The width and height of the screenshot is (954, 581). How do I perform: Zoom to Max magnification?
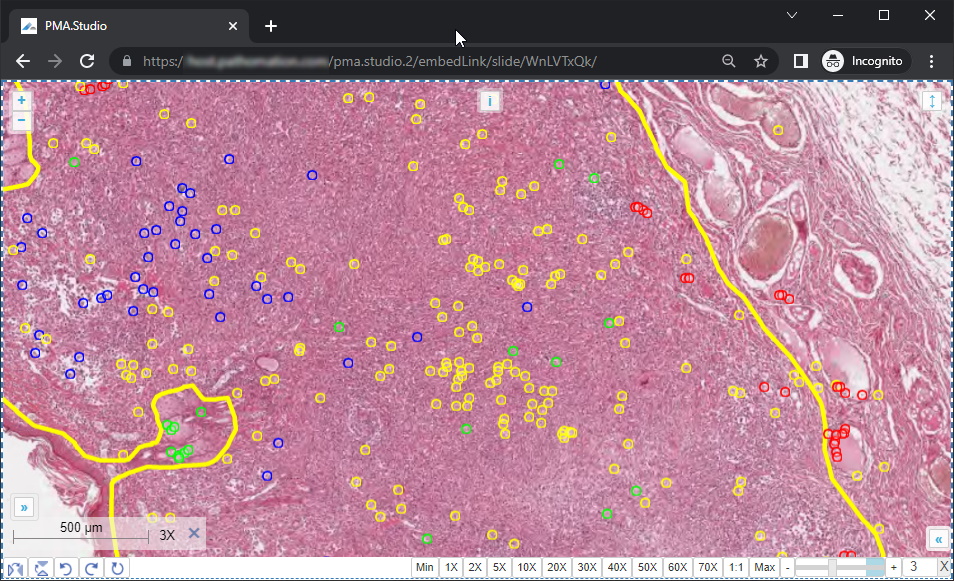tap(765, 568)
